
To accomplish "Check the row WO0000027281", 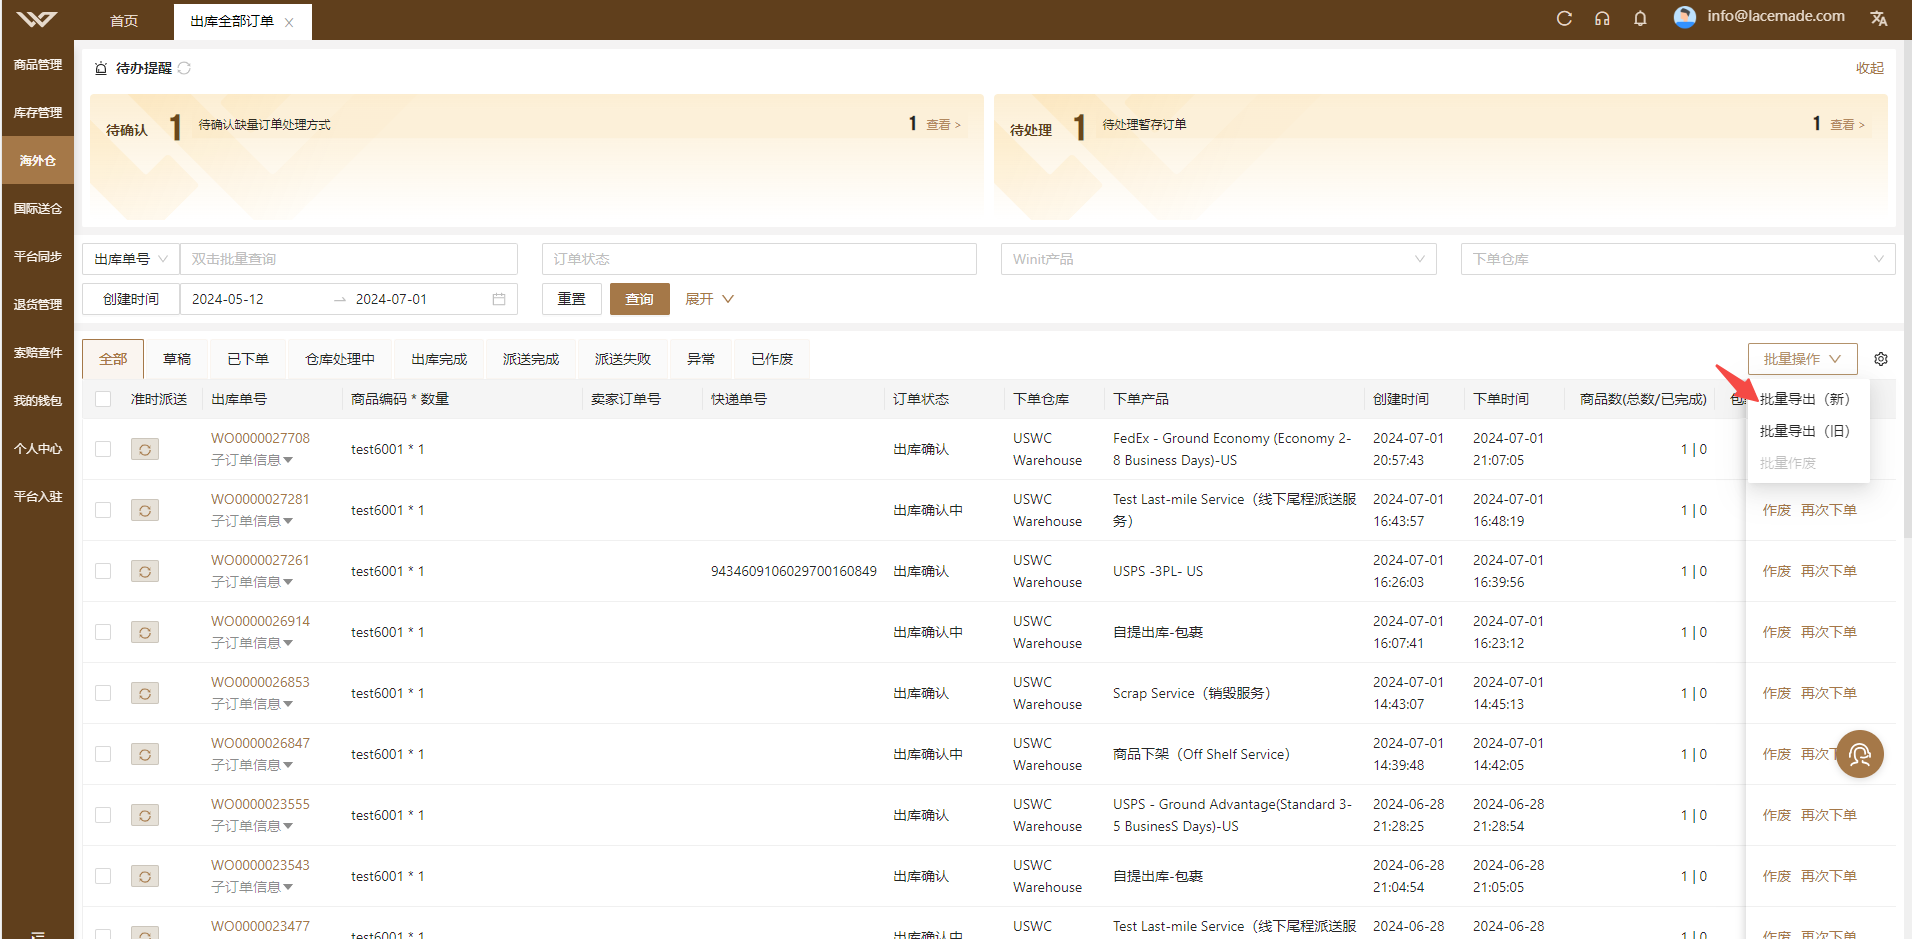I will tap(103, 510).
